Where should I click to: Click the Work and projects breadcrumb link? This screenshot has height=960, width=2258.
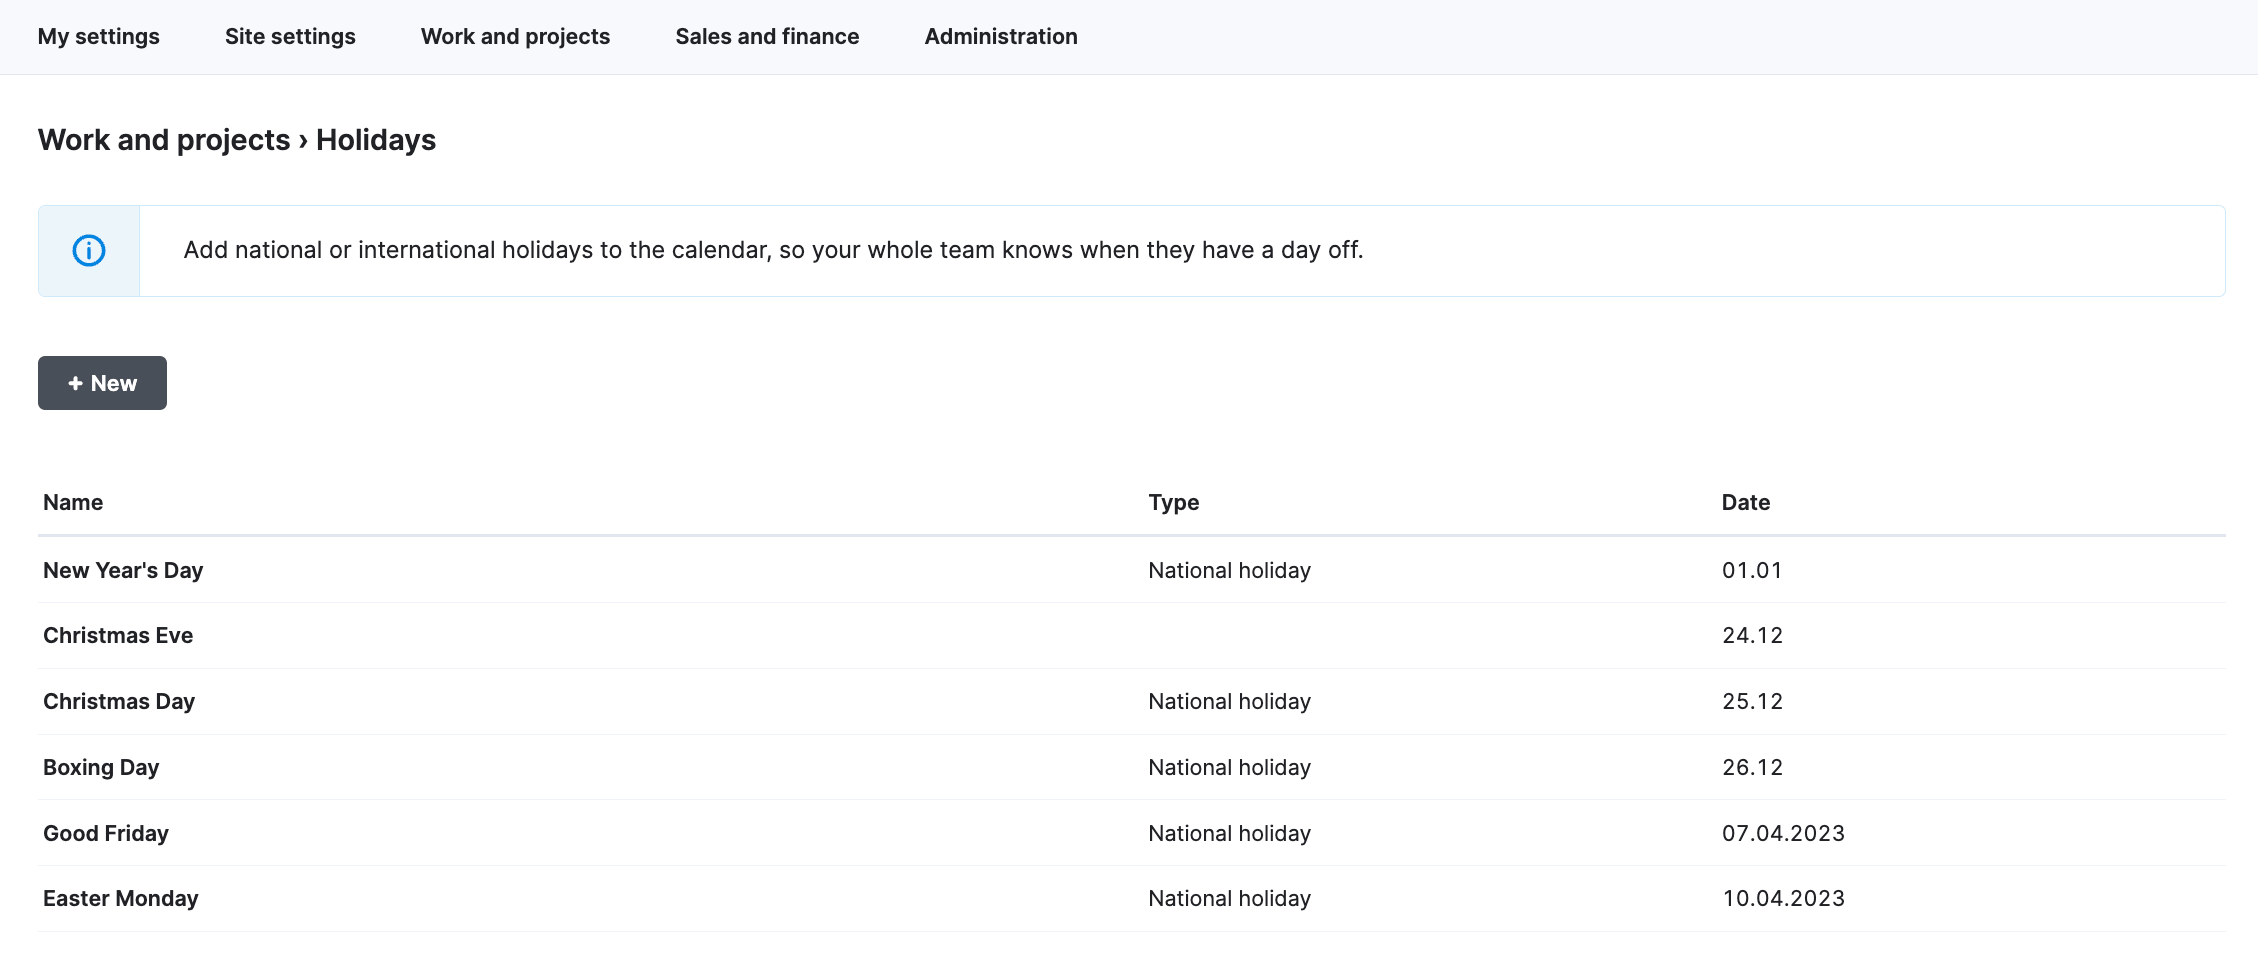(x=162, y=140)
